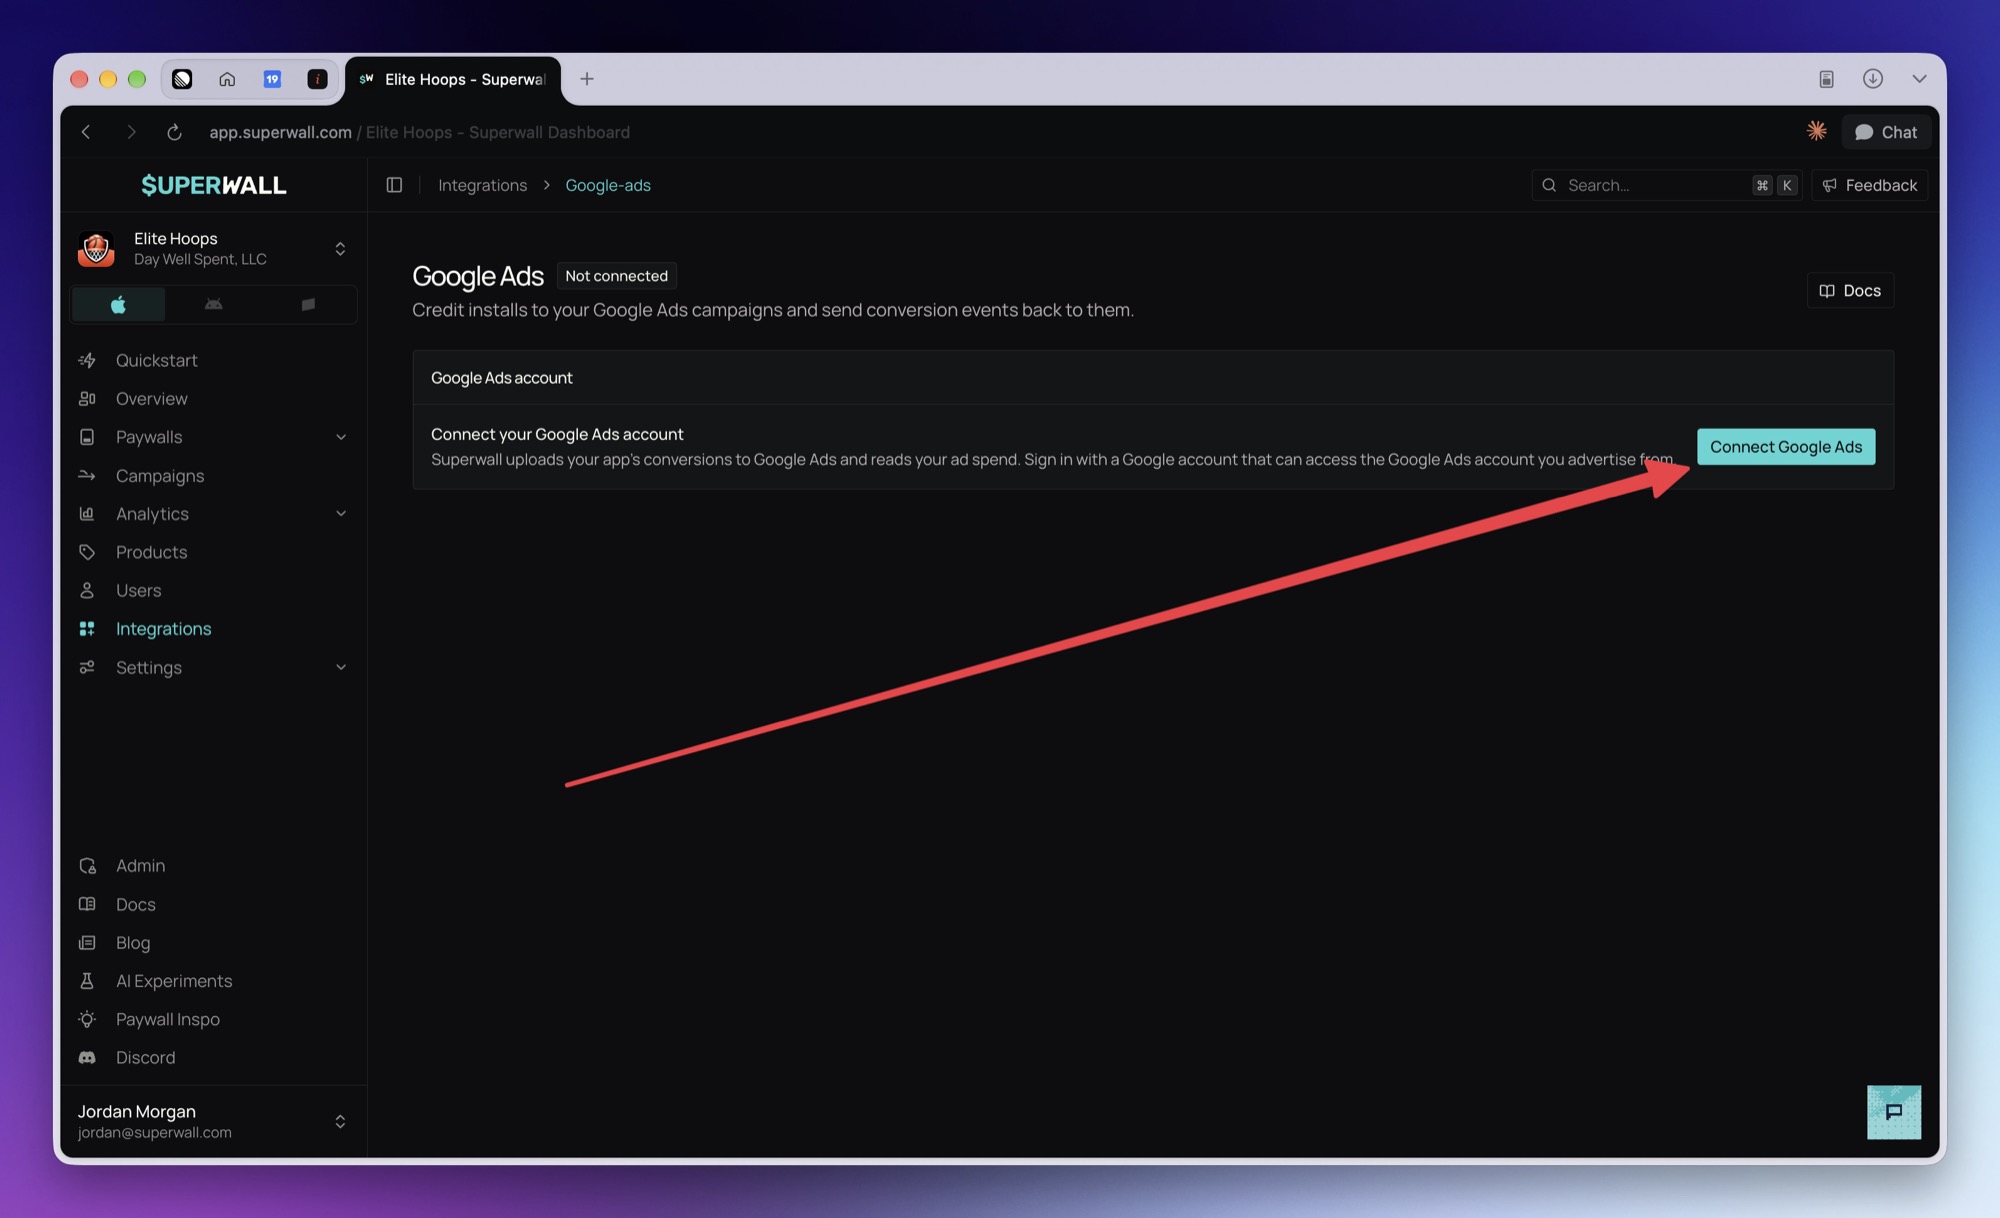Screen dimensions: 2000x1218
Task: Open the support chat widget
Action: tap(1894, 1112)
